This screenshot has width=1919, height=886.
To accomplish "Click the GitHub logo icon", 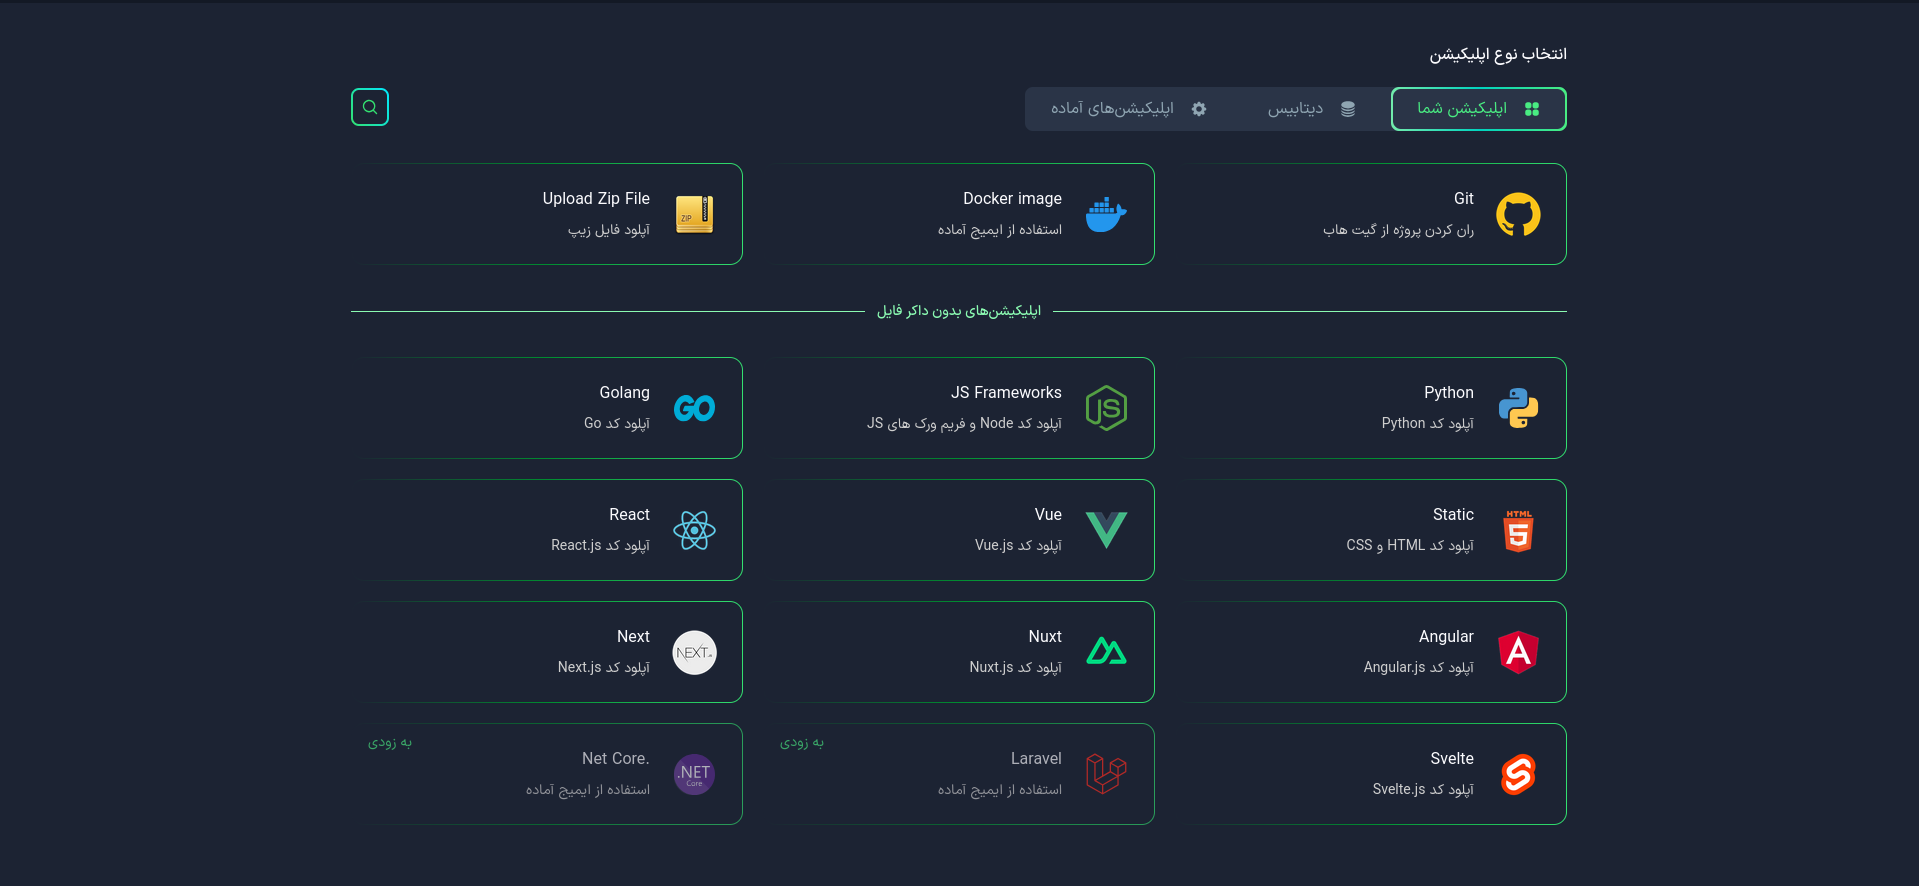I will tap(1518, 214).
